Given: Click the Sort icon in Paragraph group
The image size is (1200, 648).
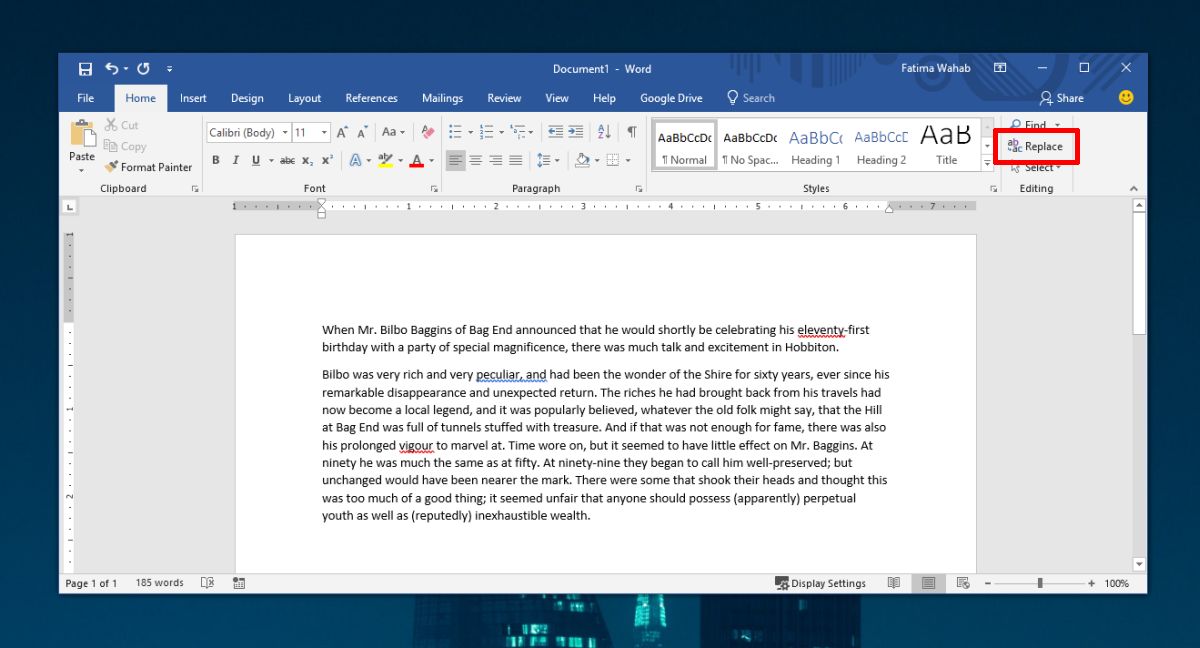Looking at the screenshot, I should click(x=602, y=132).
